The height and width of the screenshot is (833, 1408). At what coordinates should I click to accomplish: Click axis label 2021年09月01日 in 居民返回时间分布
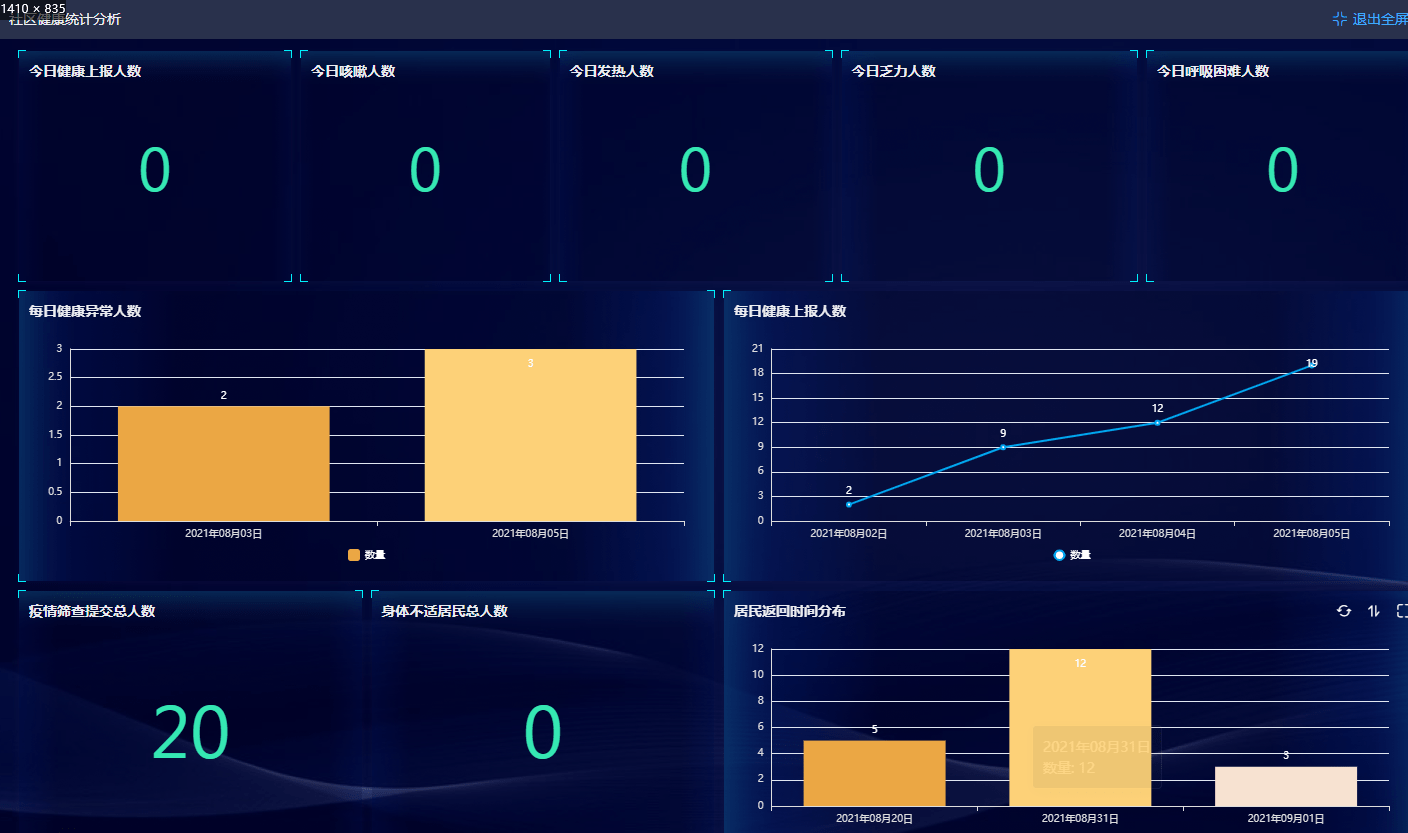1286,819
